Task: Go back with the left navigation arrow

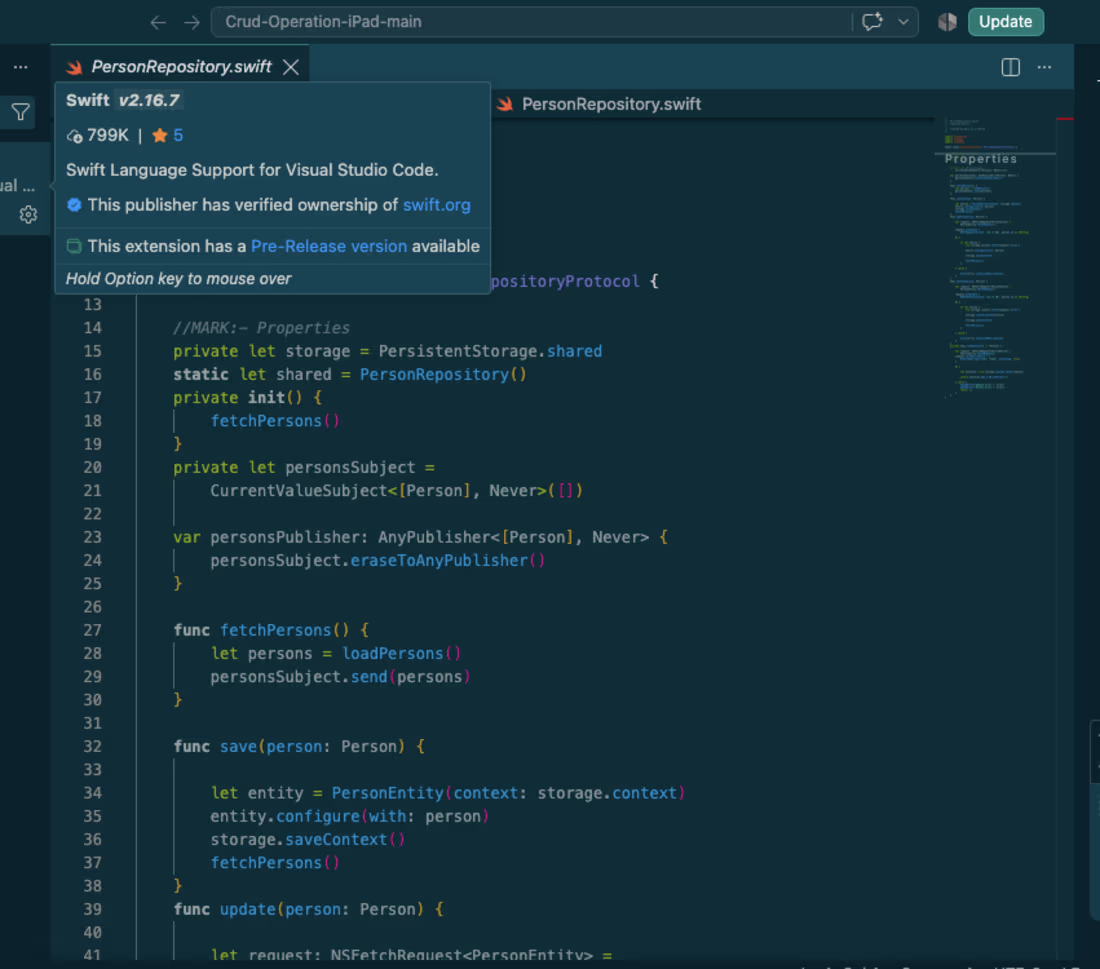Action: [x=158, y=22]
